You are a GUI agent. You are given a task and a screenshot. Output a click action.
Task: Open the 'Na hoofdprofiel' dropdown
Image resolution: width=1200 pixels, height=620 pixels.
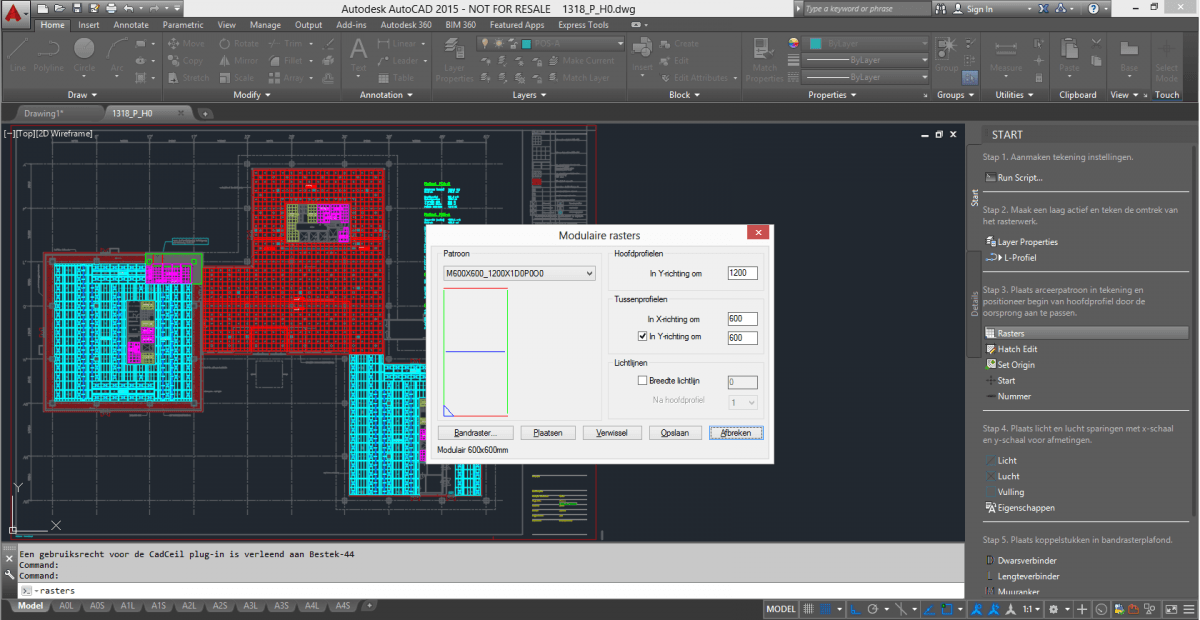(743, 402)
